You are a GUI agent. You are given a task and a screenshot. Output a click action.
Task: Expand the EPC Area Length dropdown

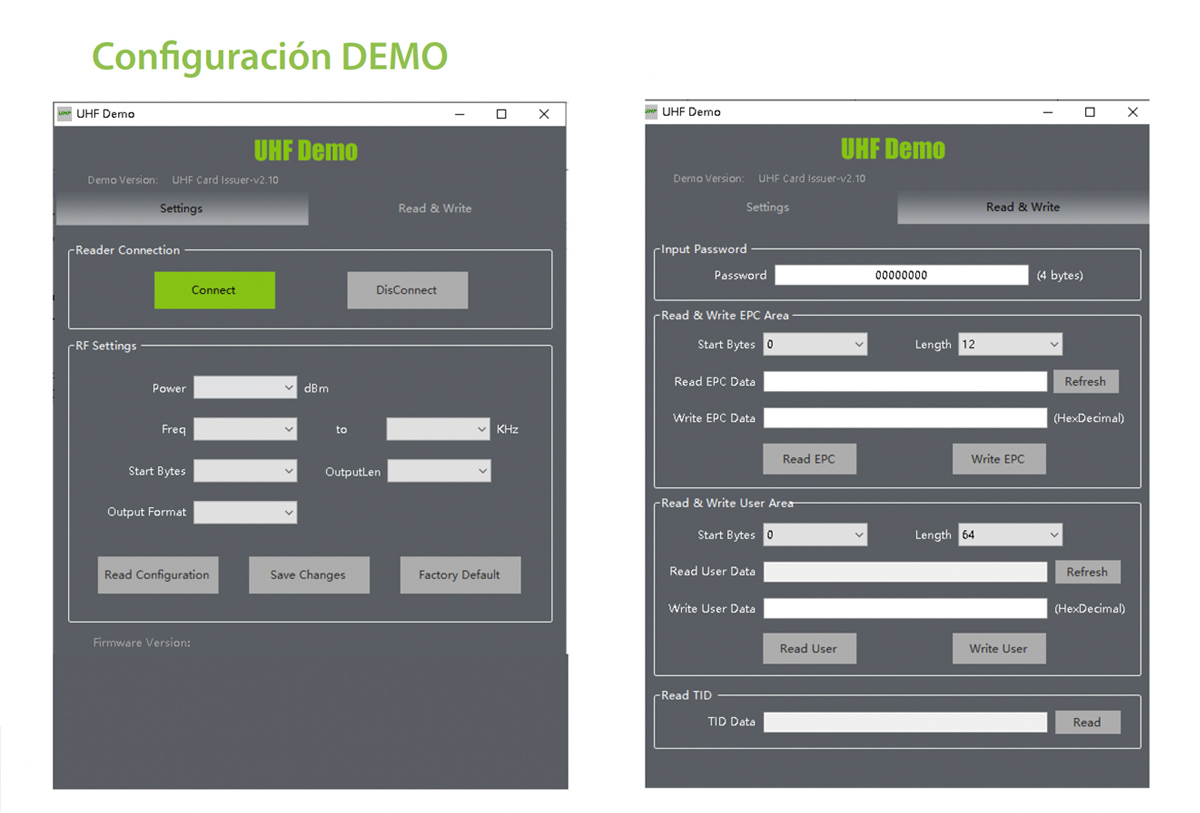(1010, 344)
